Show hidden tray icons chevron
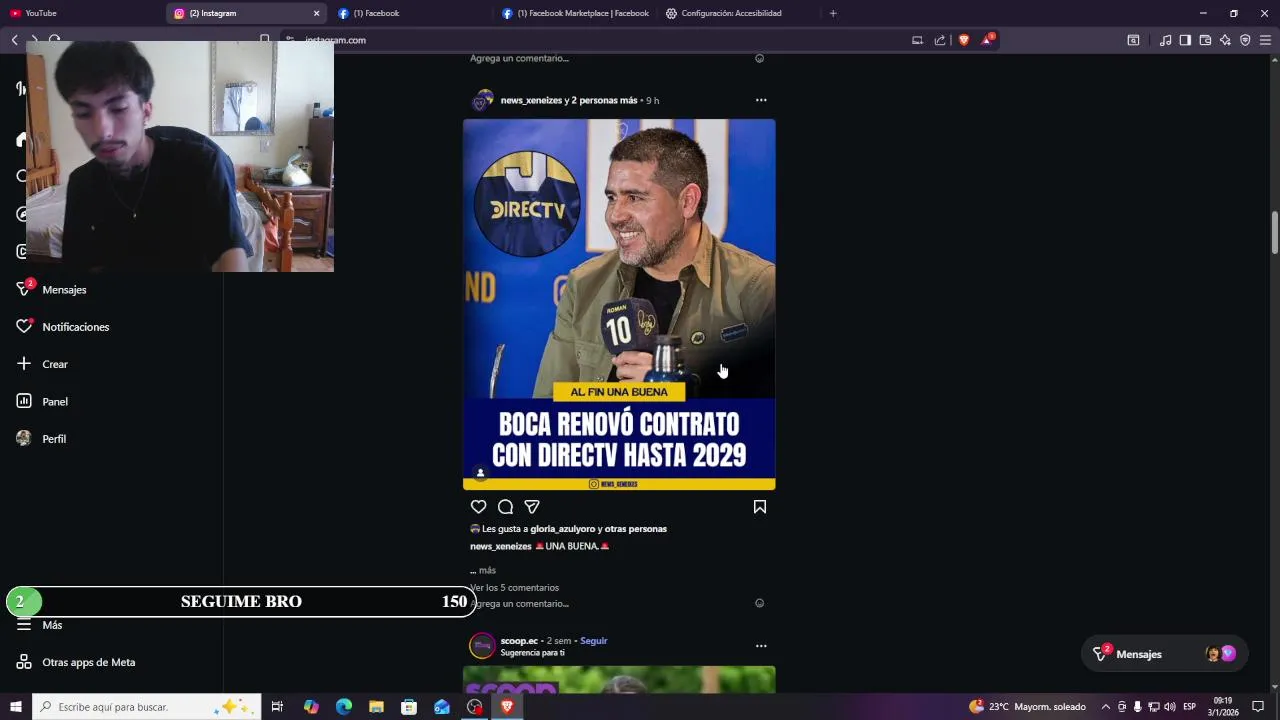This screenshot has height=720, width=1280. [x=1105, y=707]
